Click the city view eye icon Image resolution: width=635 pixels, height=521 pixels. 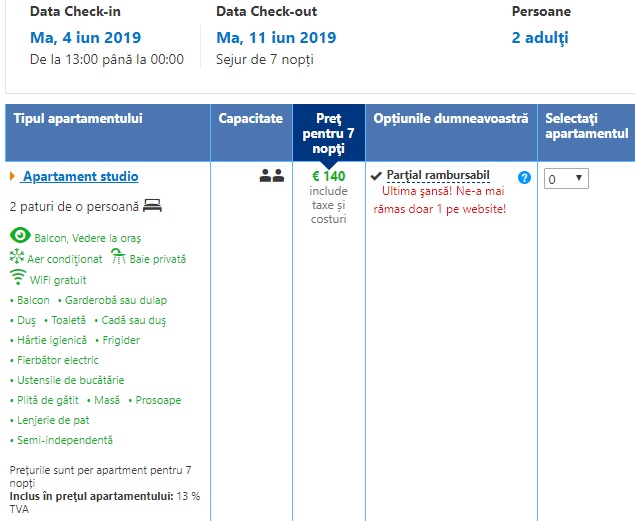[x=20, y=236]
